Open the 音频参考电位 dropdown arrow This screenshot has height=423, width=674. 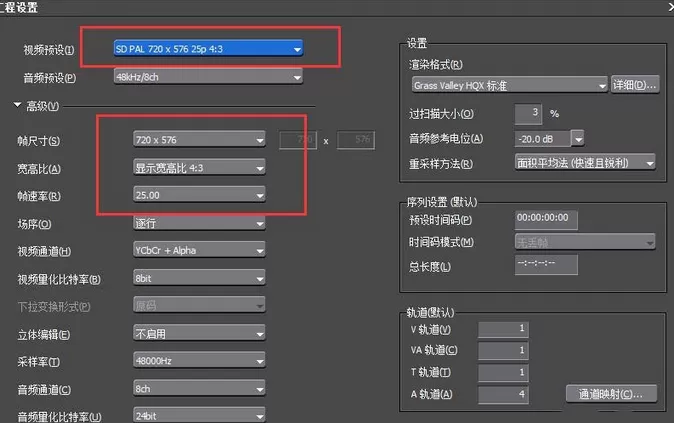pyautogui.click(x=578, y=139)
